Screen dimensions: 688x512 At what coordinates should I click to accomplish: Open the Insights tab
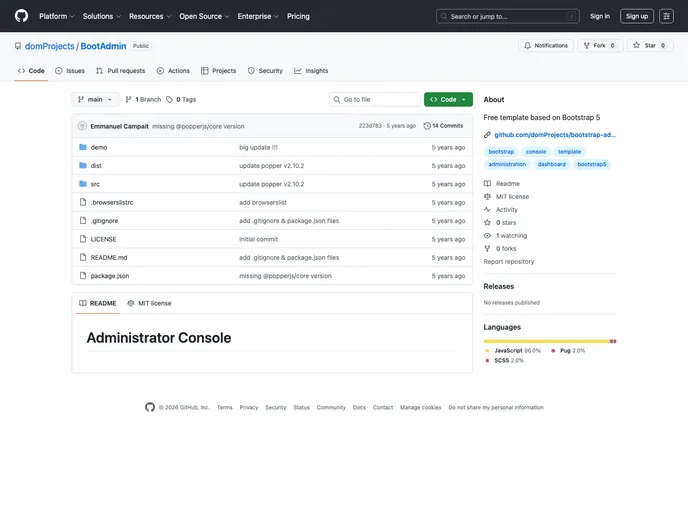click(311, 71)
